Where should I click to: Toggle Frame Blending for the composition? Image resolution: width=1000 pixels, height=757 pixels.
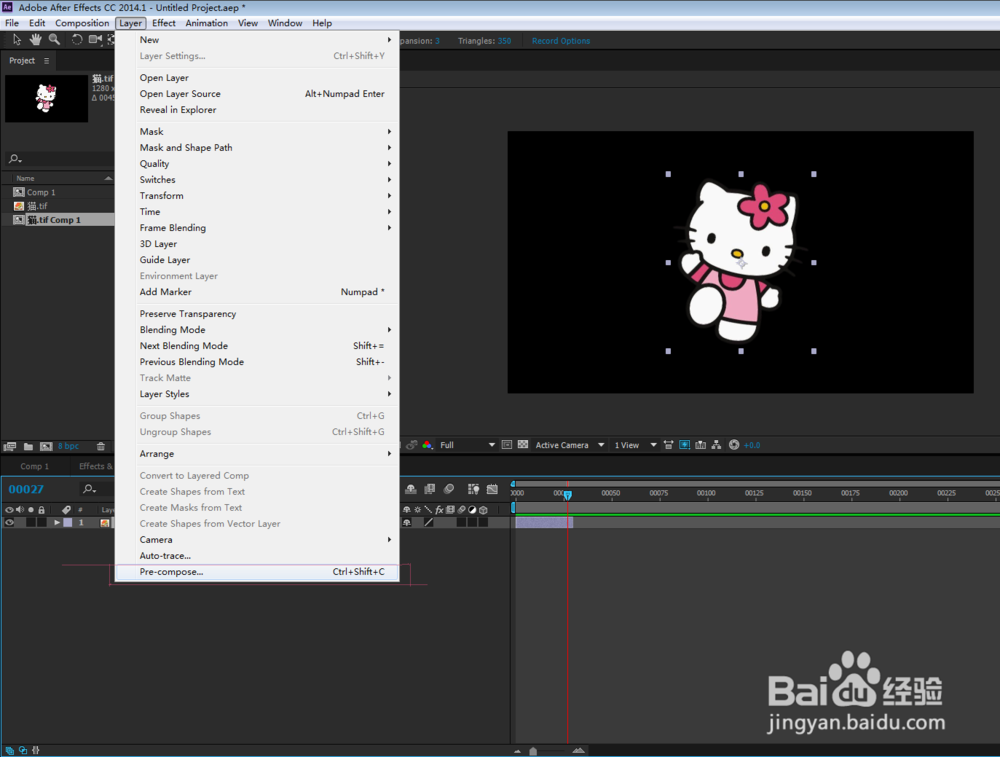click(430, 489)
